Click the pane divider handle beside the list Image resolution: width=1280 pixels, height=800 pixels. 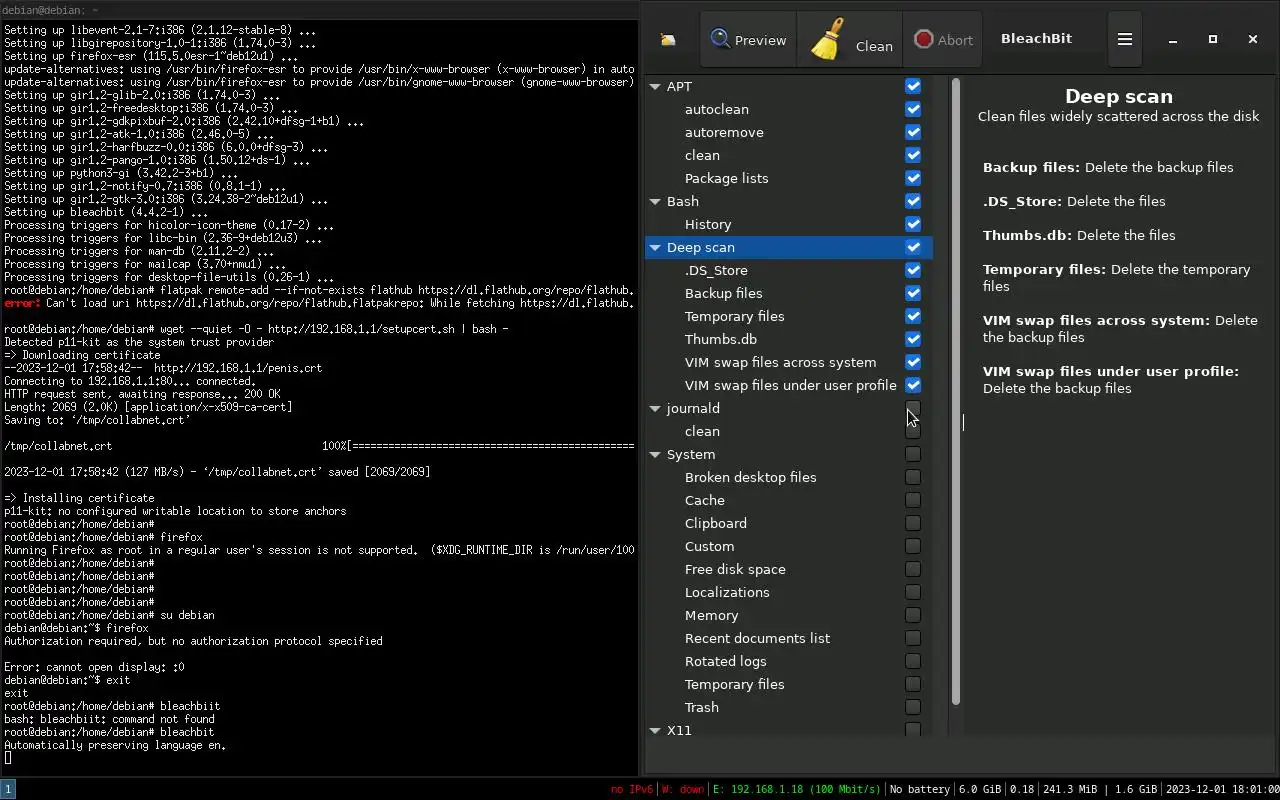point(963,422)
